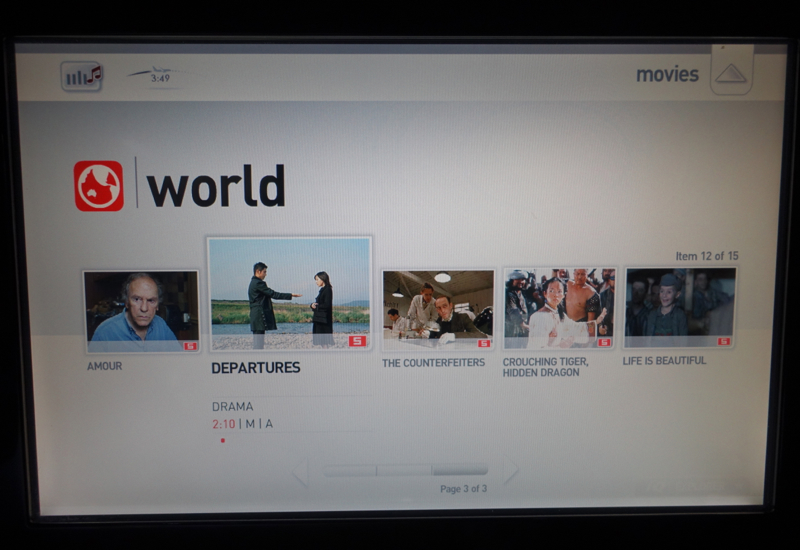The width and height of the screenshot is (800, 550).
Task: Select the third segment of page bar
Action: click(460, 470)
